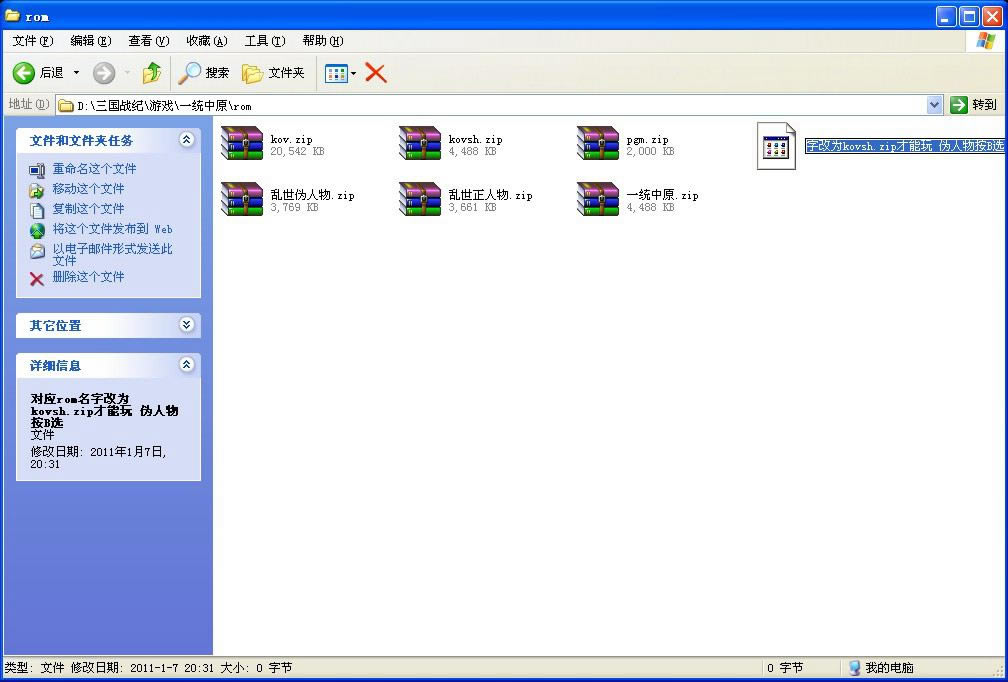Viewport: 1008px width, 682px height.
Task: Click the Up folder icon
Action: (x=151, y=73)
